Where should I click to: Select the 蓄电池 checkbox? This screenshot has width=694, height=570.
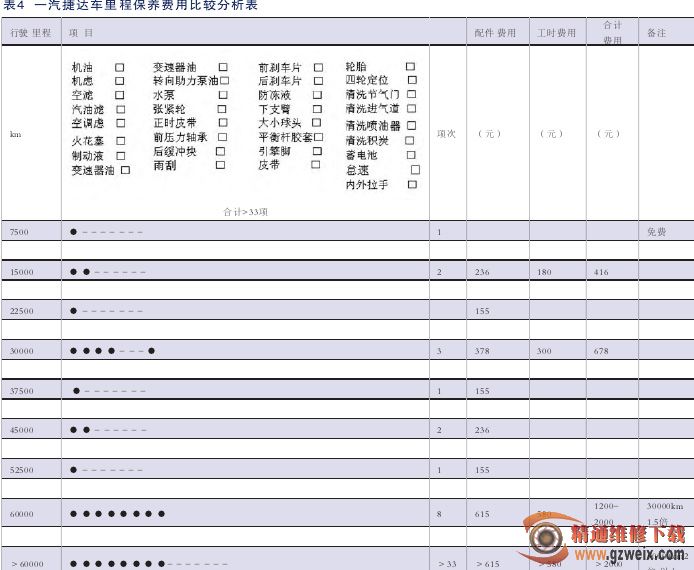[x=411, y=155]
